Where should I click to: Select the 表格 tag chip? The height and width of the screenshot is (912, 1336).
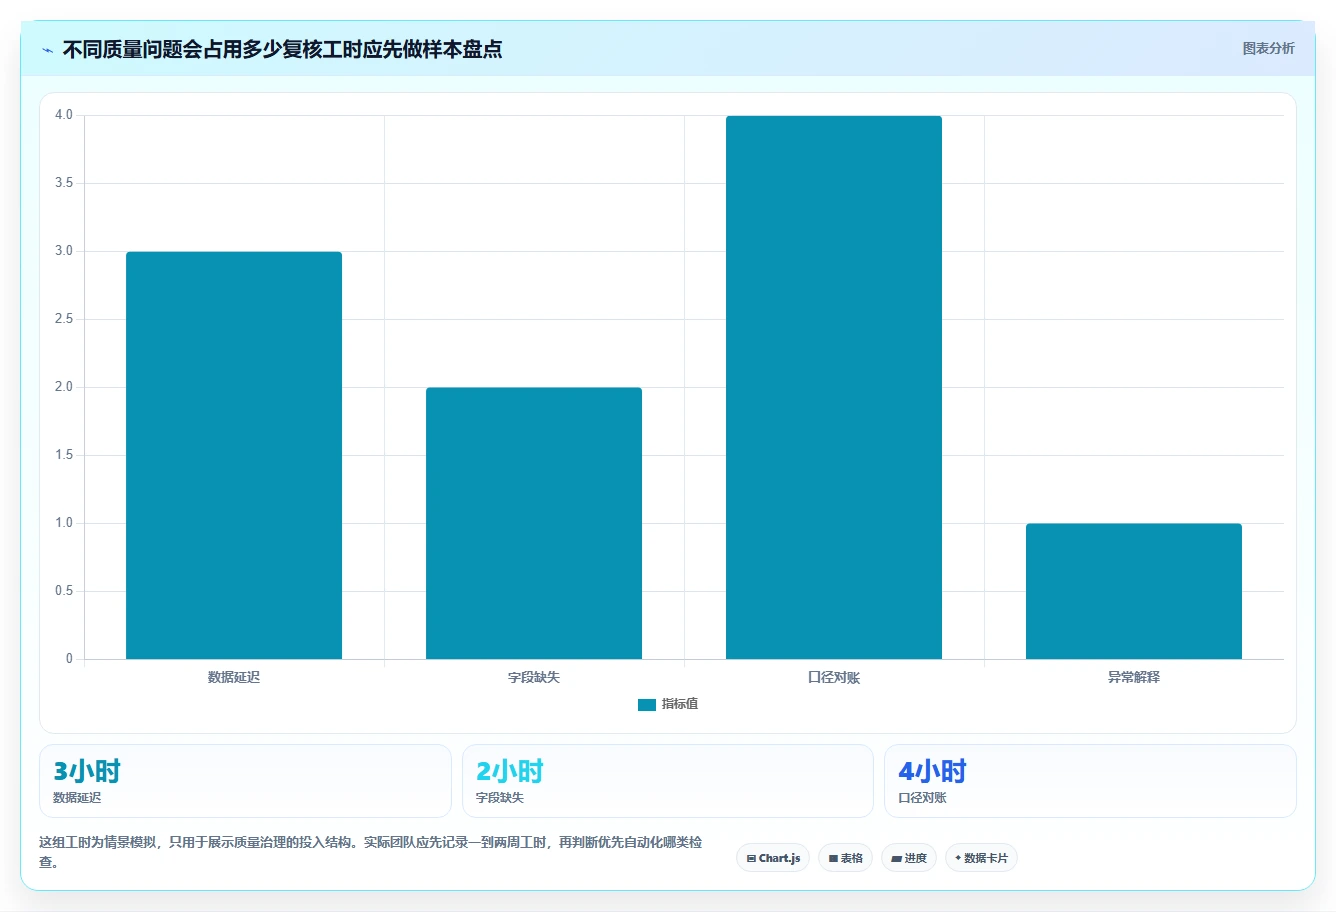pyautogui.click(x=845, y=858)
